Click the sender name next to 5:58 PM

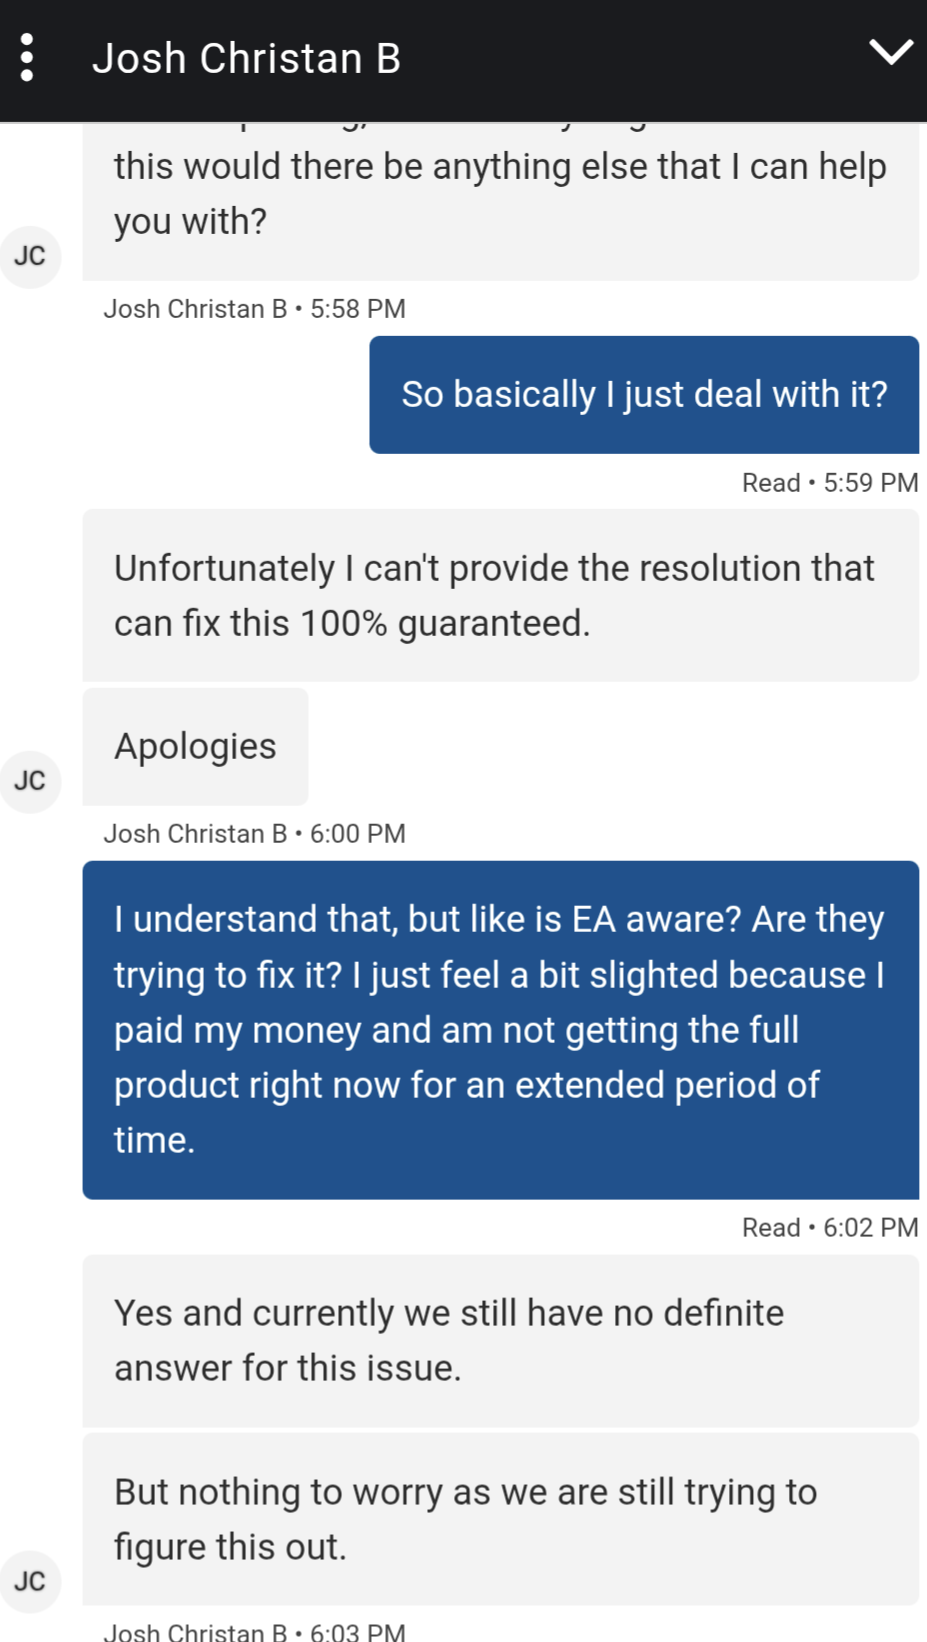coord(195,309)
